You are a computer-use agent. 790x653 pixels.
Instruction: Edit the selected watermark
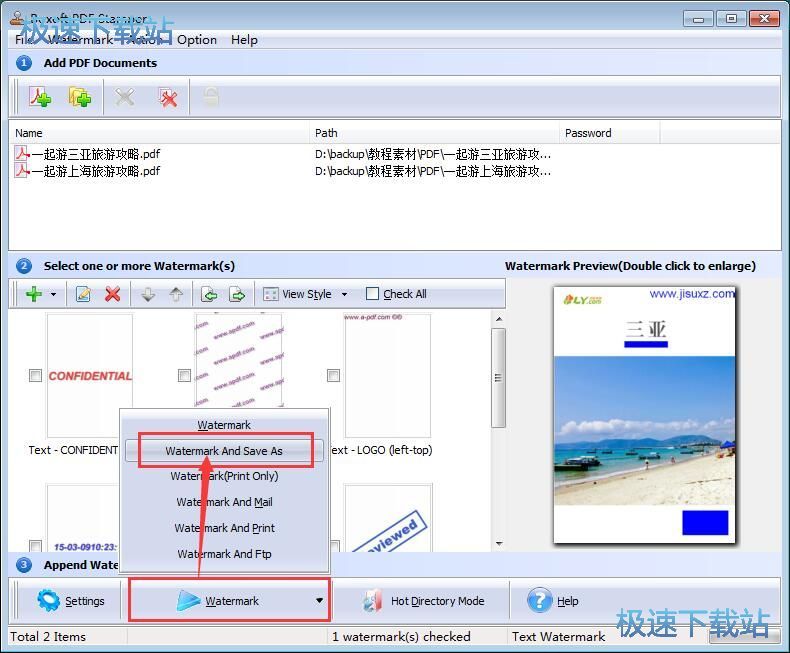[83, 294]
